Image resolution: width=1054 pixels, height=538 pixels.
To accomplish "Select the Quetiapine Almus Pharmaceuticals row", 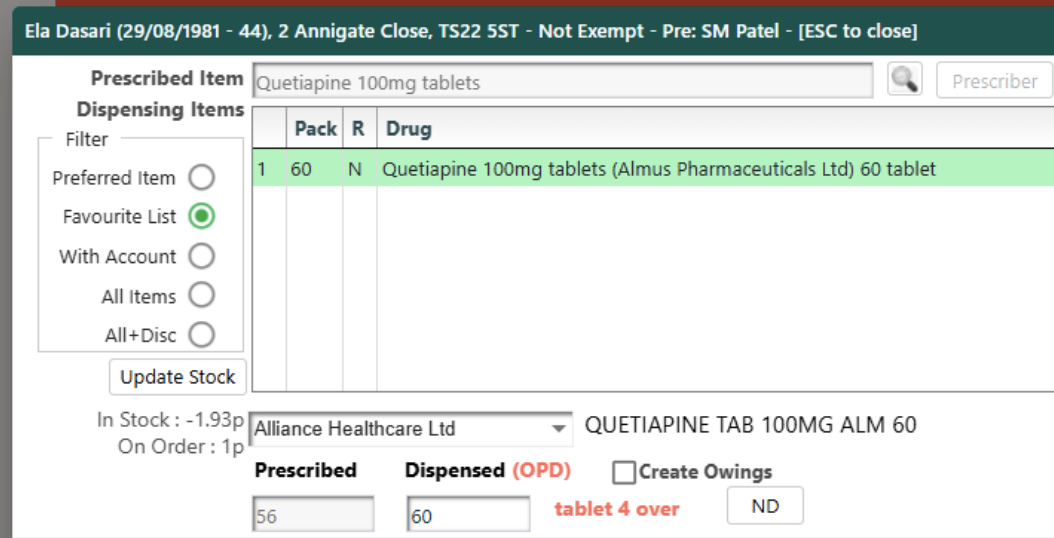I will coord(658,169).
